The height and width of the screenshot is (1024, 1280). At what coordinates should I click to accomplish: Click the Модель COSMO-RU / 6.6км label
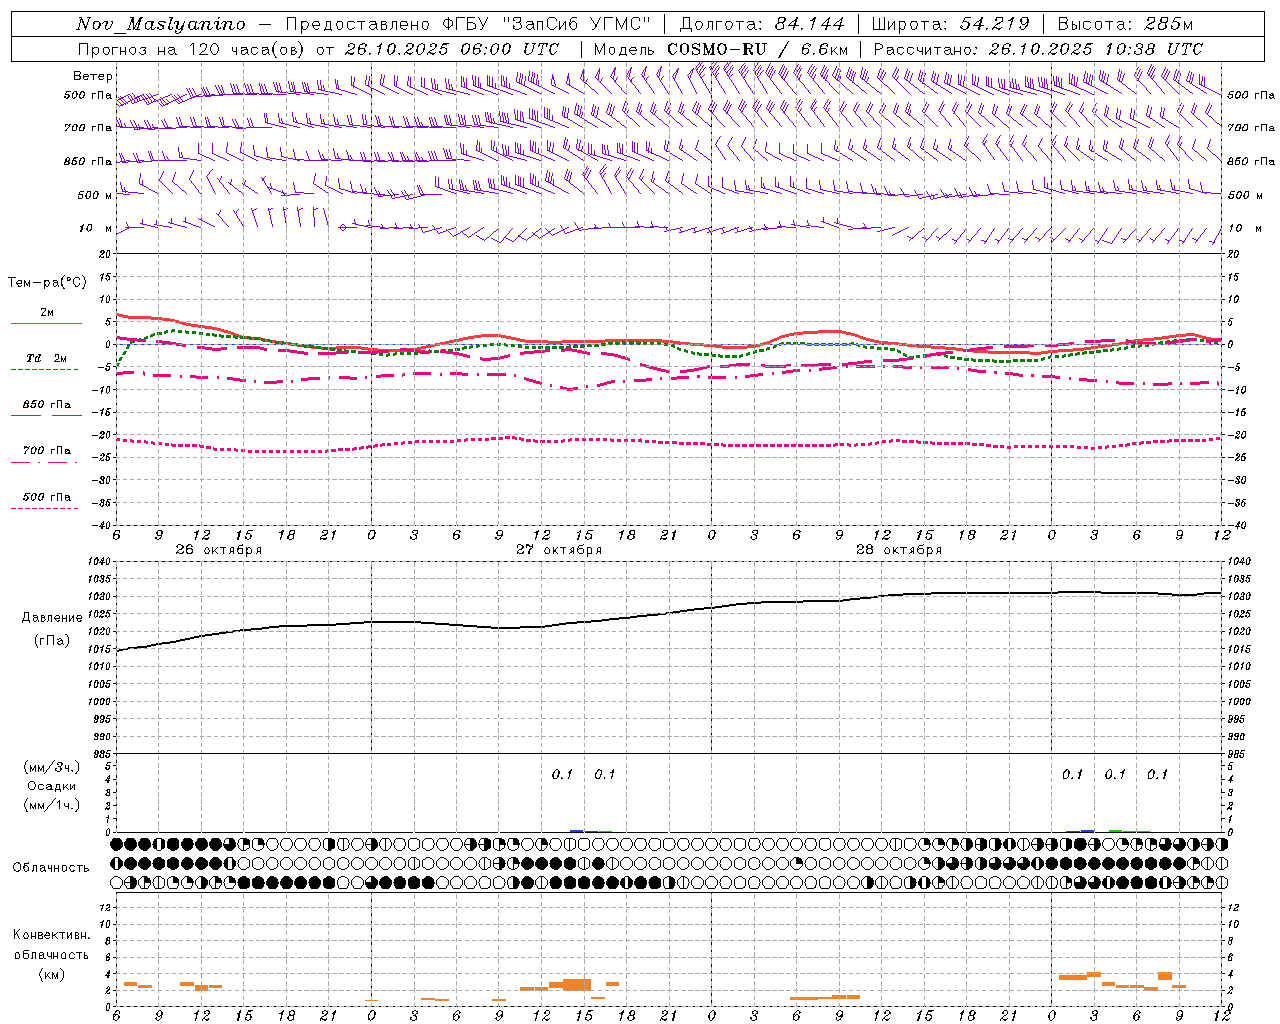coord(721,49)
